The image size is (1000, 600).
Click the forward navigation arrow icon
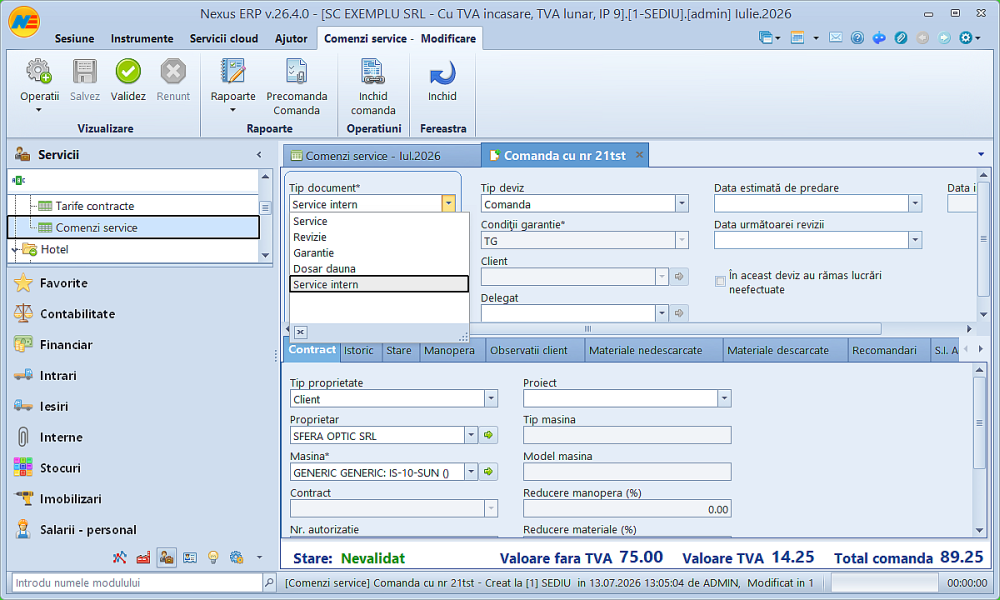pos(944,38)
